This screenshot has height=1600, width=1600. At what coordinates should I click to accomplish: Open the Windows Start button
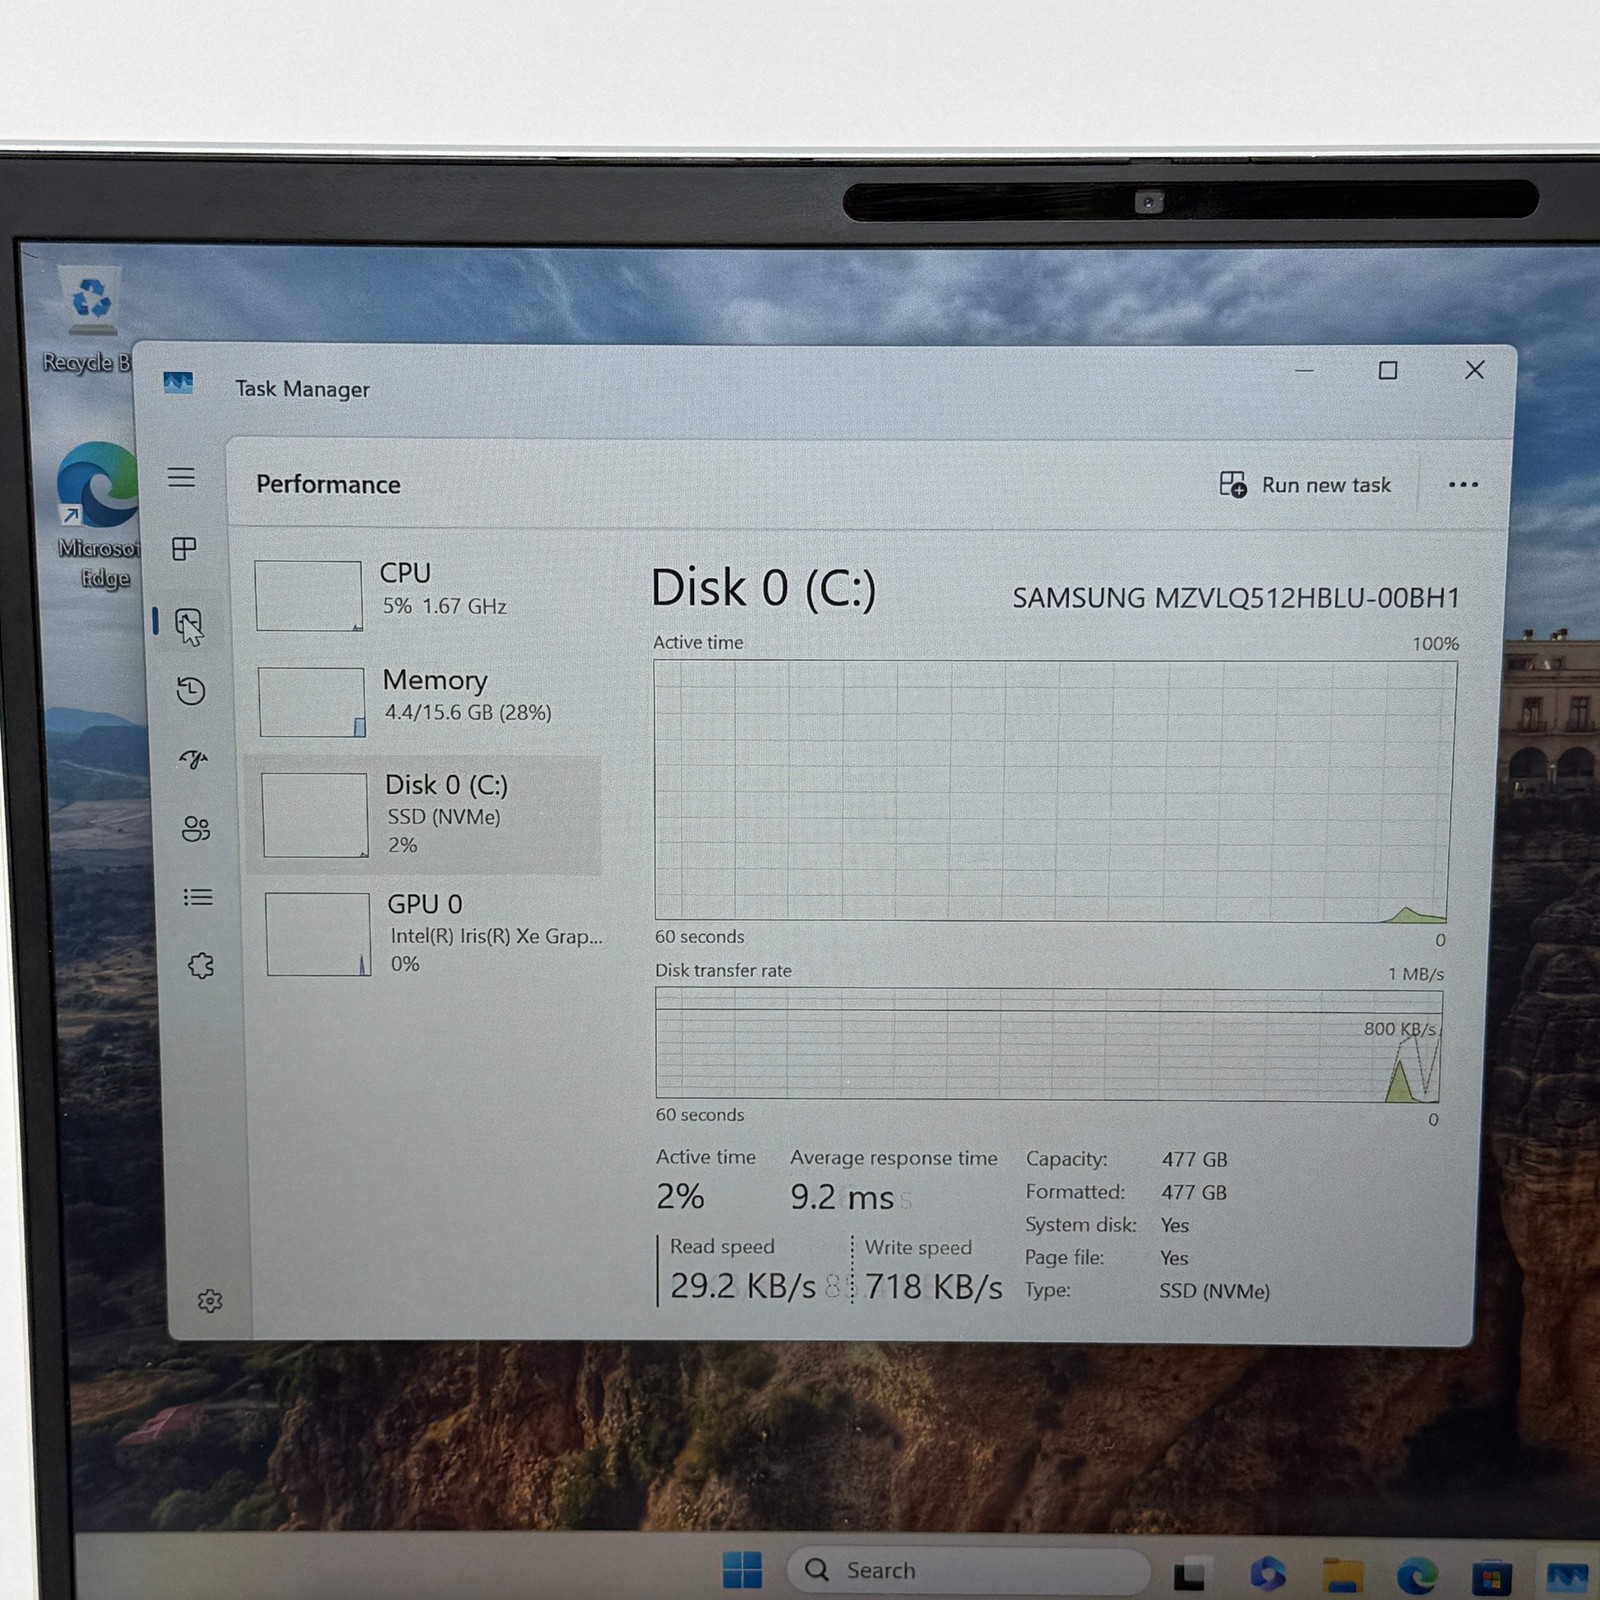(742, 1570)
